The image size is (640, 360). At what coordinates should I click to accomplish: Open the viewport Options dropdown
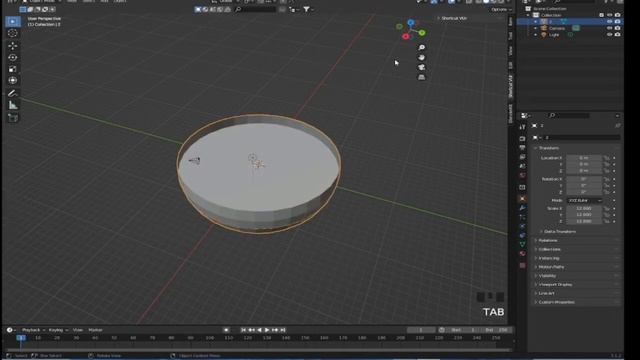pos(500,9)
